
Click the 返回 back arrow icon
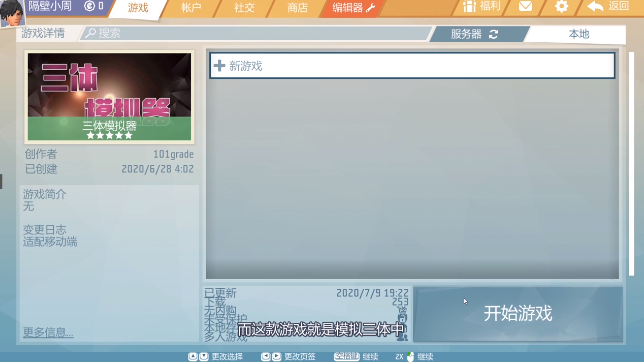[x=595, y=6]
